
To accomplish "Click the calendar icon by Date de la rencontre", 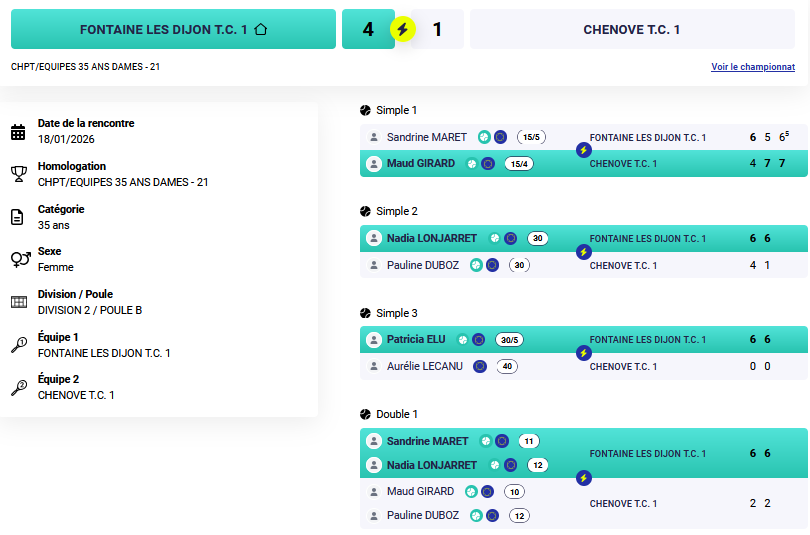I will coord(18,132).
